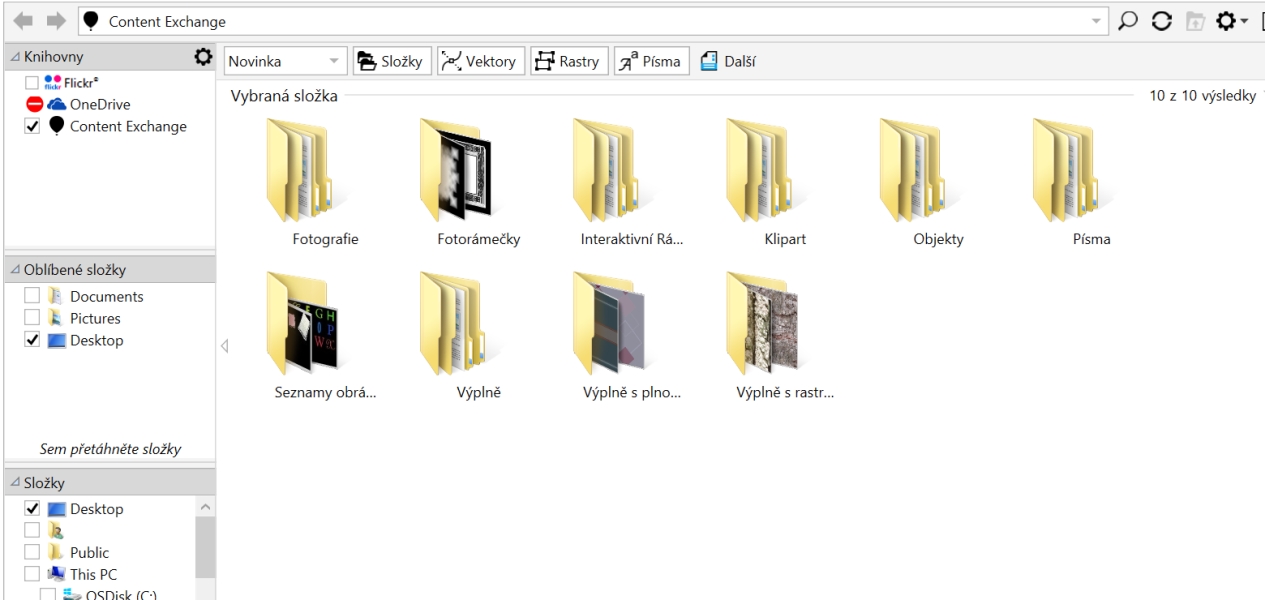Select This PC in the folder tree
This screenshot has height=600, width=1265.
(x=92, y=575)
